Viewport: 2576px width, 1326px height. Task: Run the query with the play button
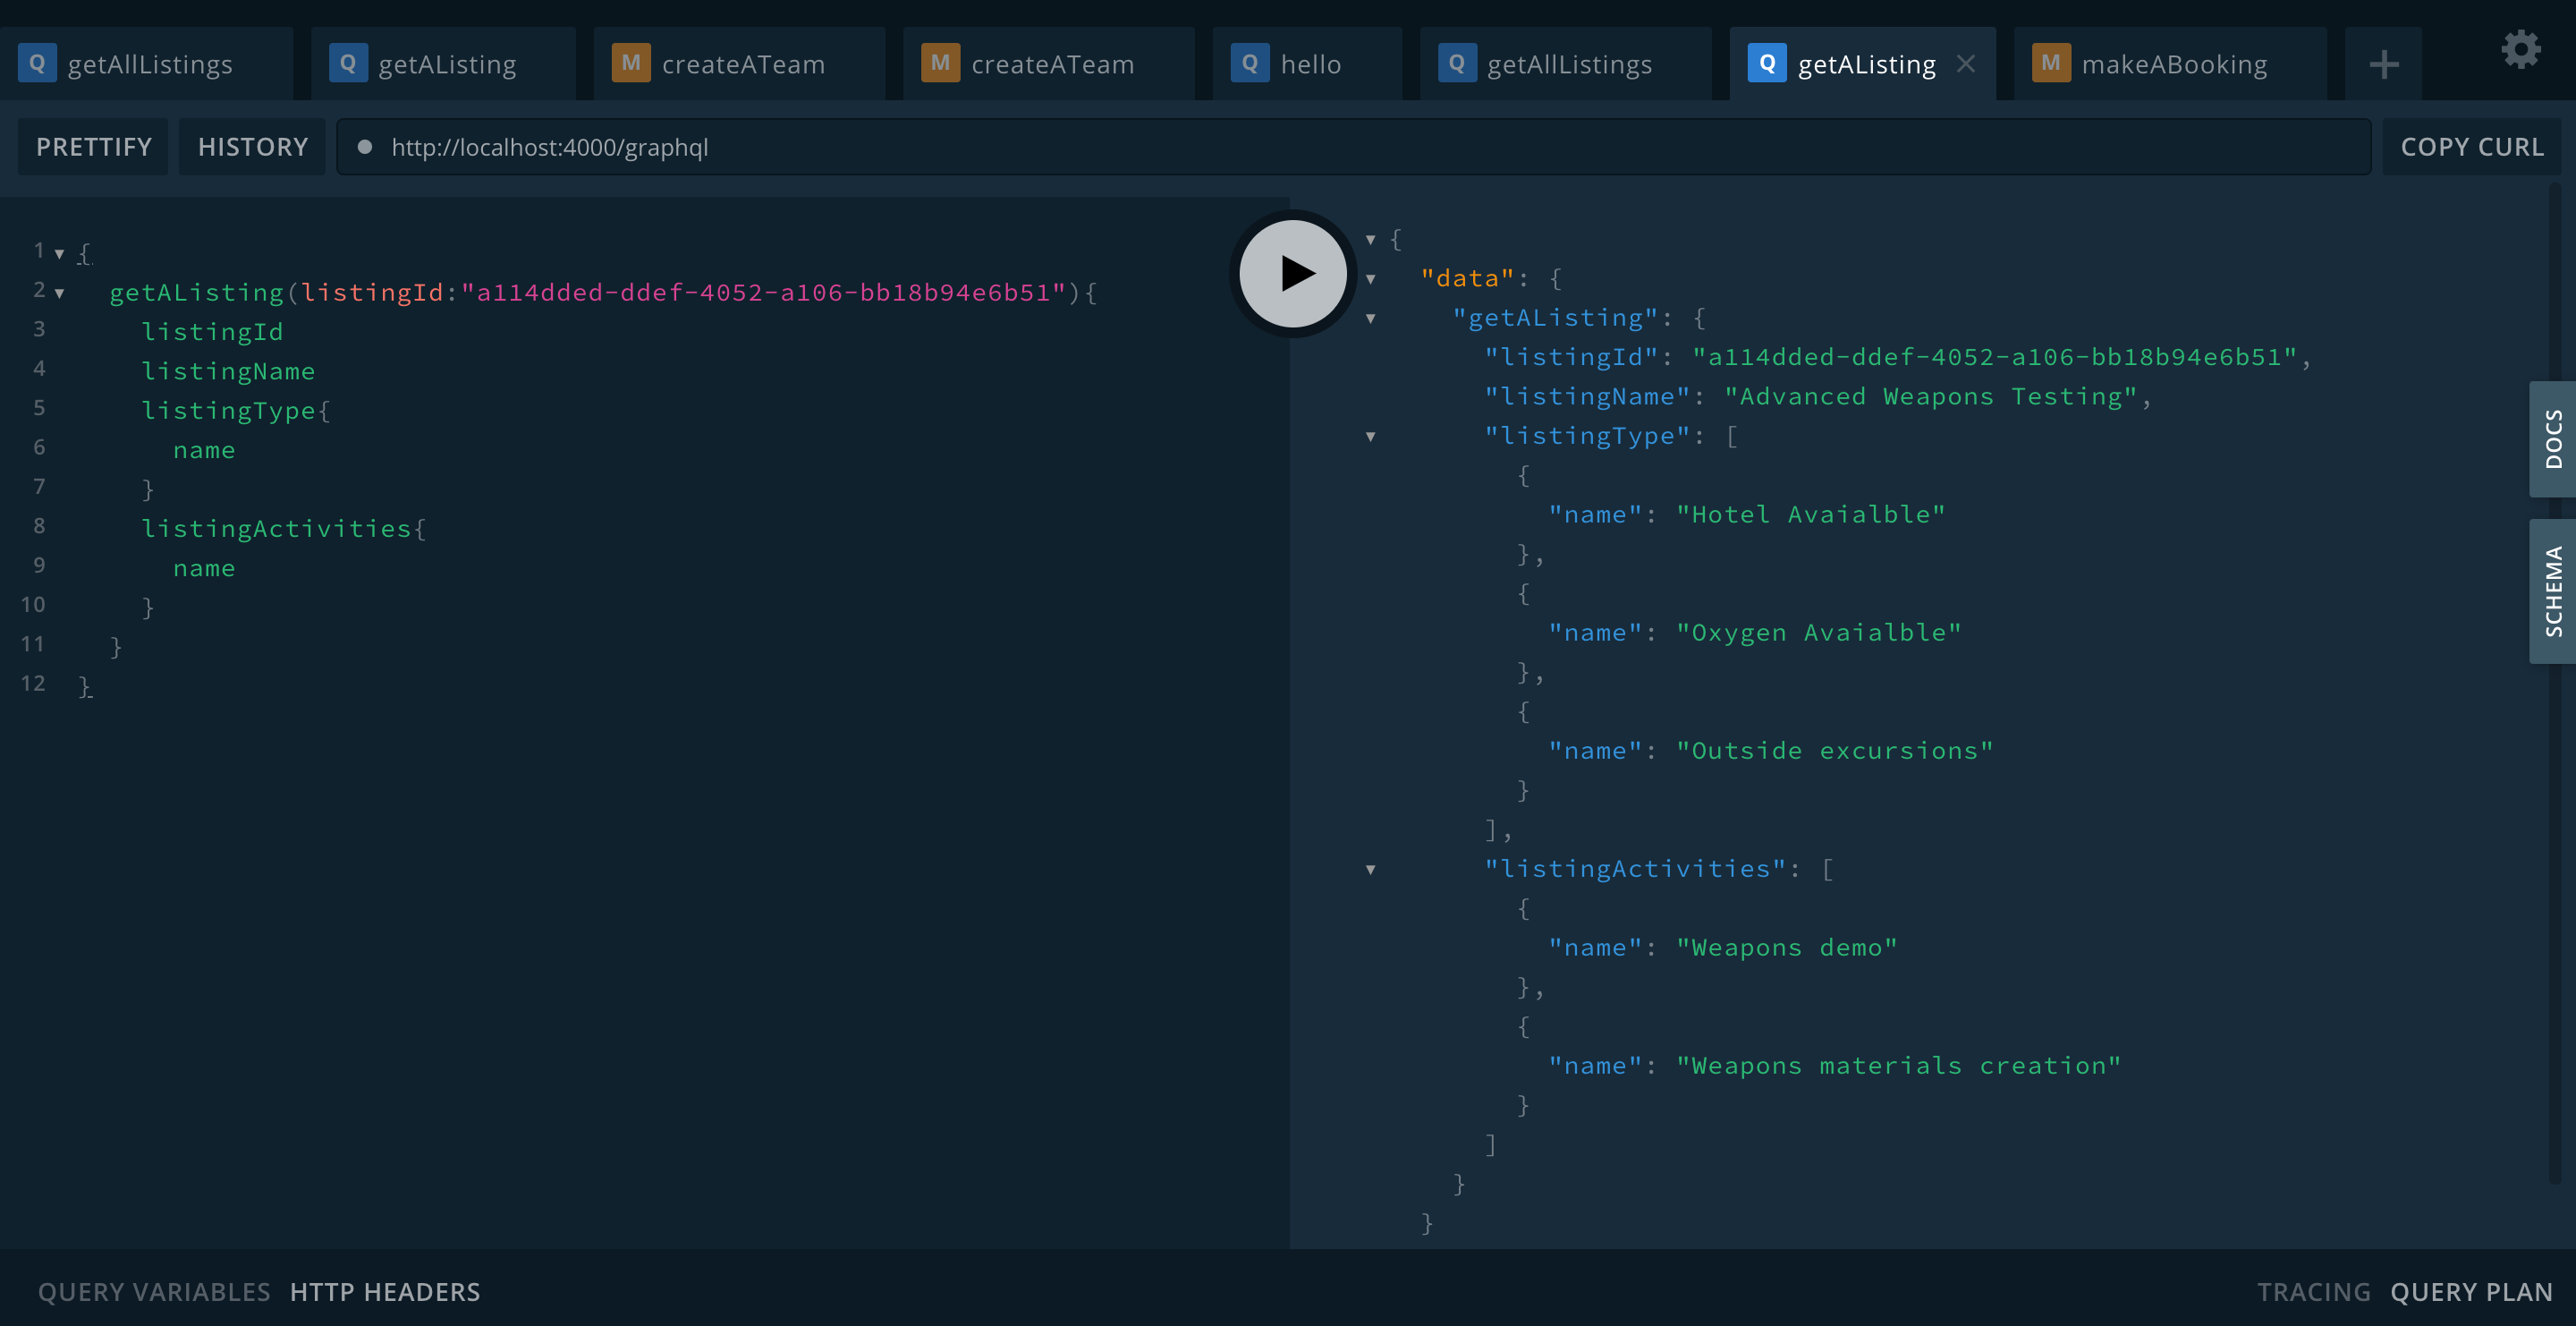[1293, 273]
